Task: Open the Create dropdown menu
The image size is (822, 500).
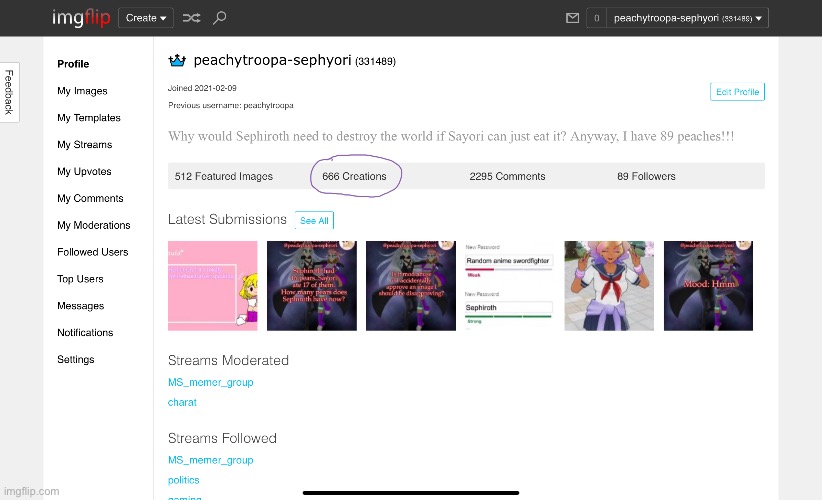Action: tap(146, 18)
